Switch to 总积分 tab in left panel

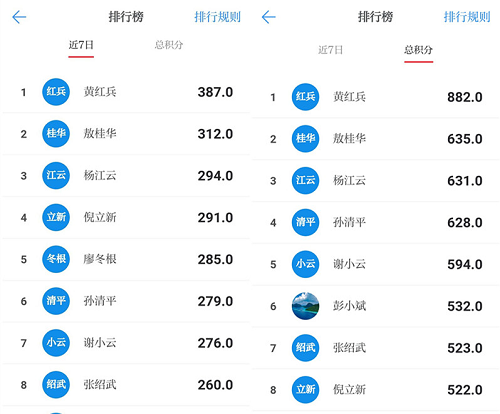pos(169,45)
